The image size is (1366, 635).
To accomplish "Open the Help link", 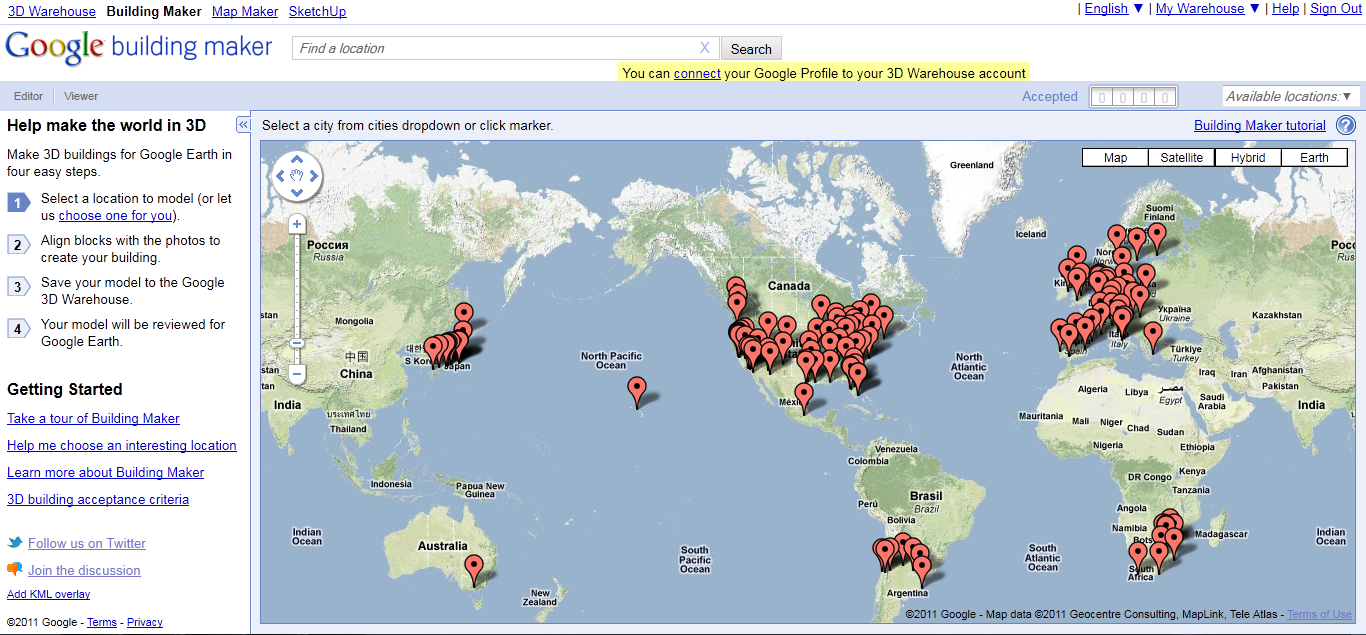I will [1285, 9].
